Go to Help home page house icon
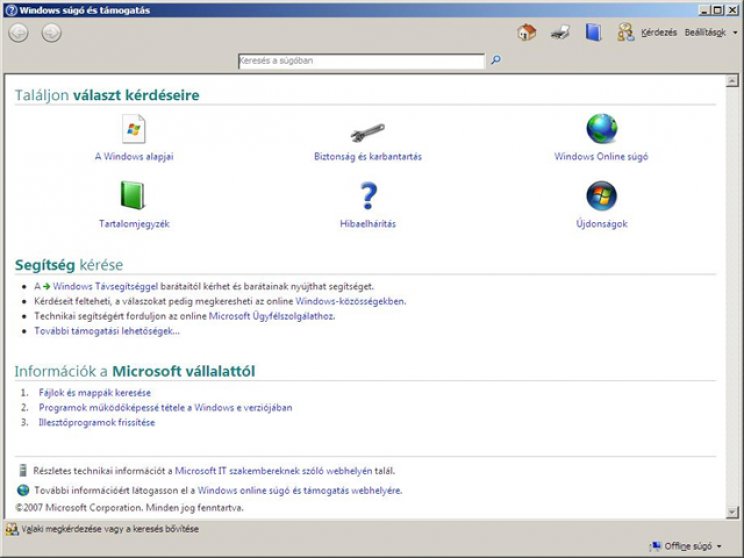The height and width of the screenshot is (558, 744). click(x=526, y=32)
